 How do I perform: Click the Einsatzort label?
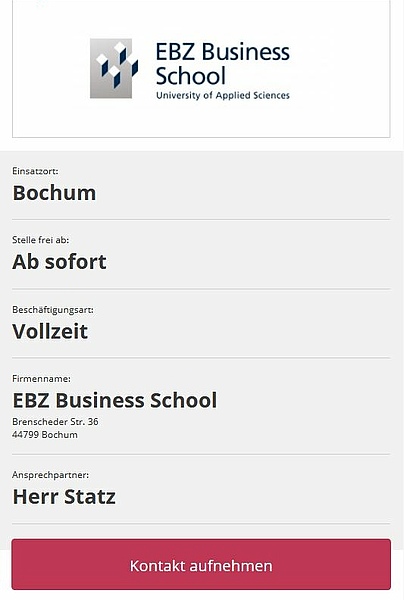35,171
